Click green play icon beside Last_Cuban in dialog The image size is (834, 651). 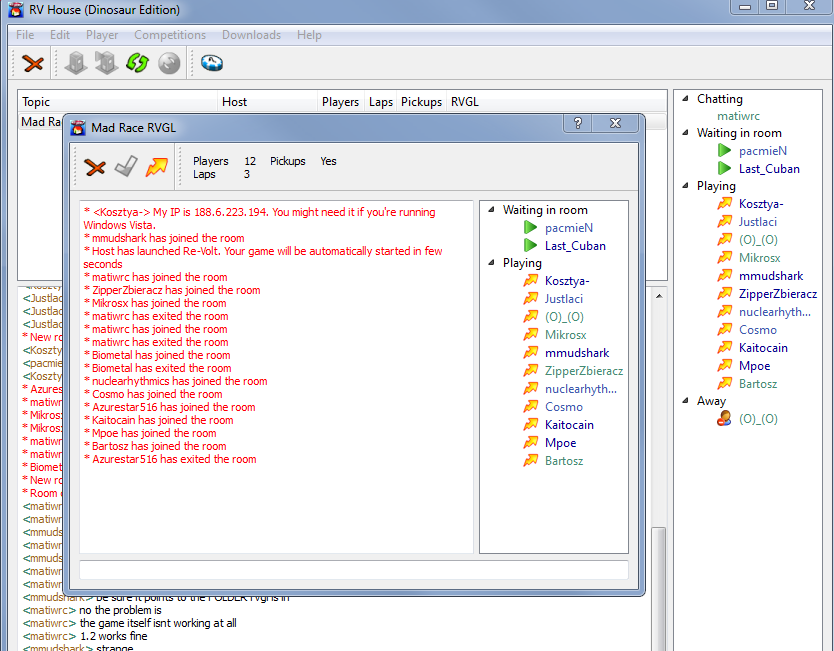(x=530, y=245)
